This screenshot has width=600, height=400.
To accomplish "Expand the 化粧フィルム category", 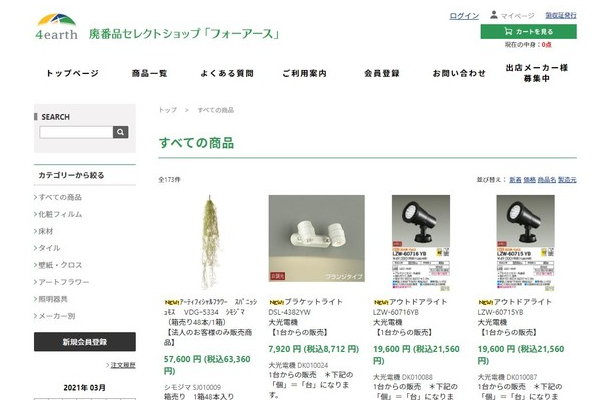I will (62, 214).
